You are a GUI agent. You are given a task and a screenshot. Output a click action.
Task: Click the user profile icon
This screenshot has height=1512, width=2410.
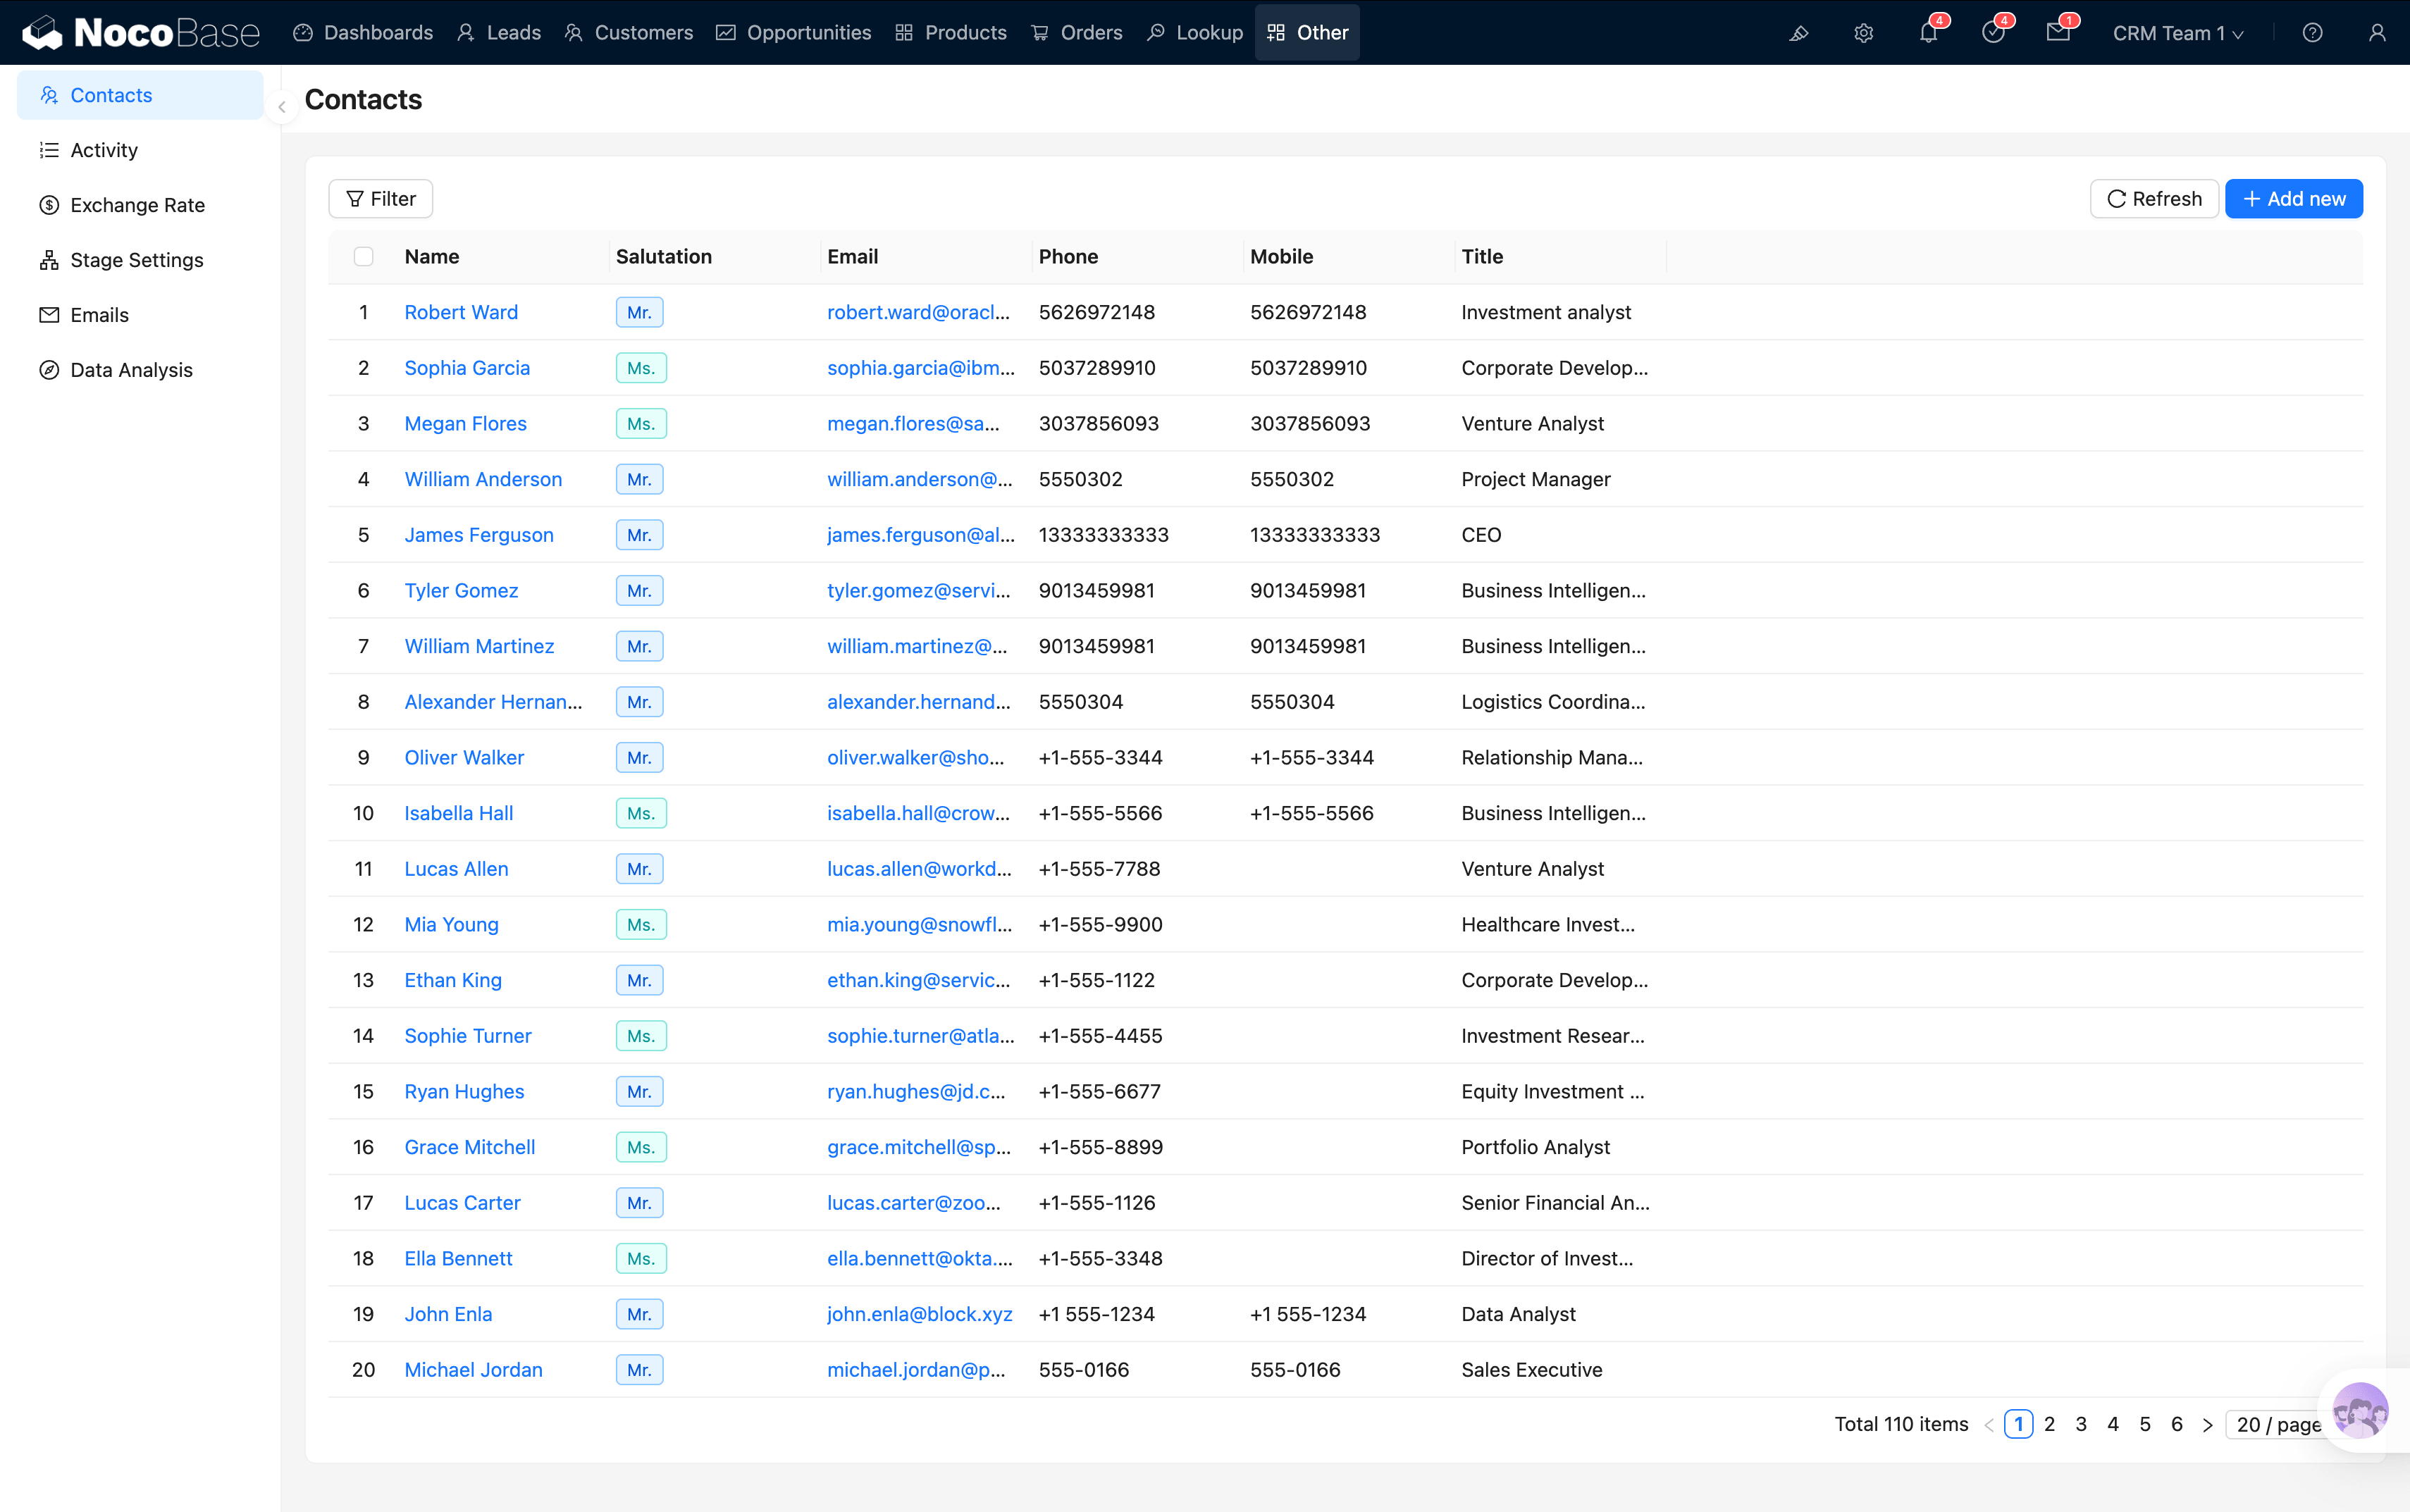pyautogui.click(x=2376, y=33)
